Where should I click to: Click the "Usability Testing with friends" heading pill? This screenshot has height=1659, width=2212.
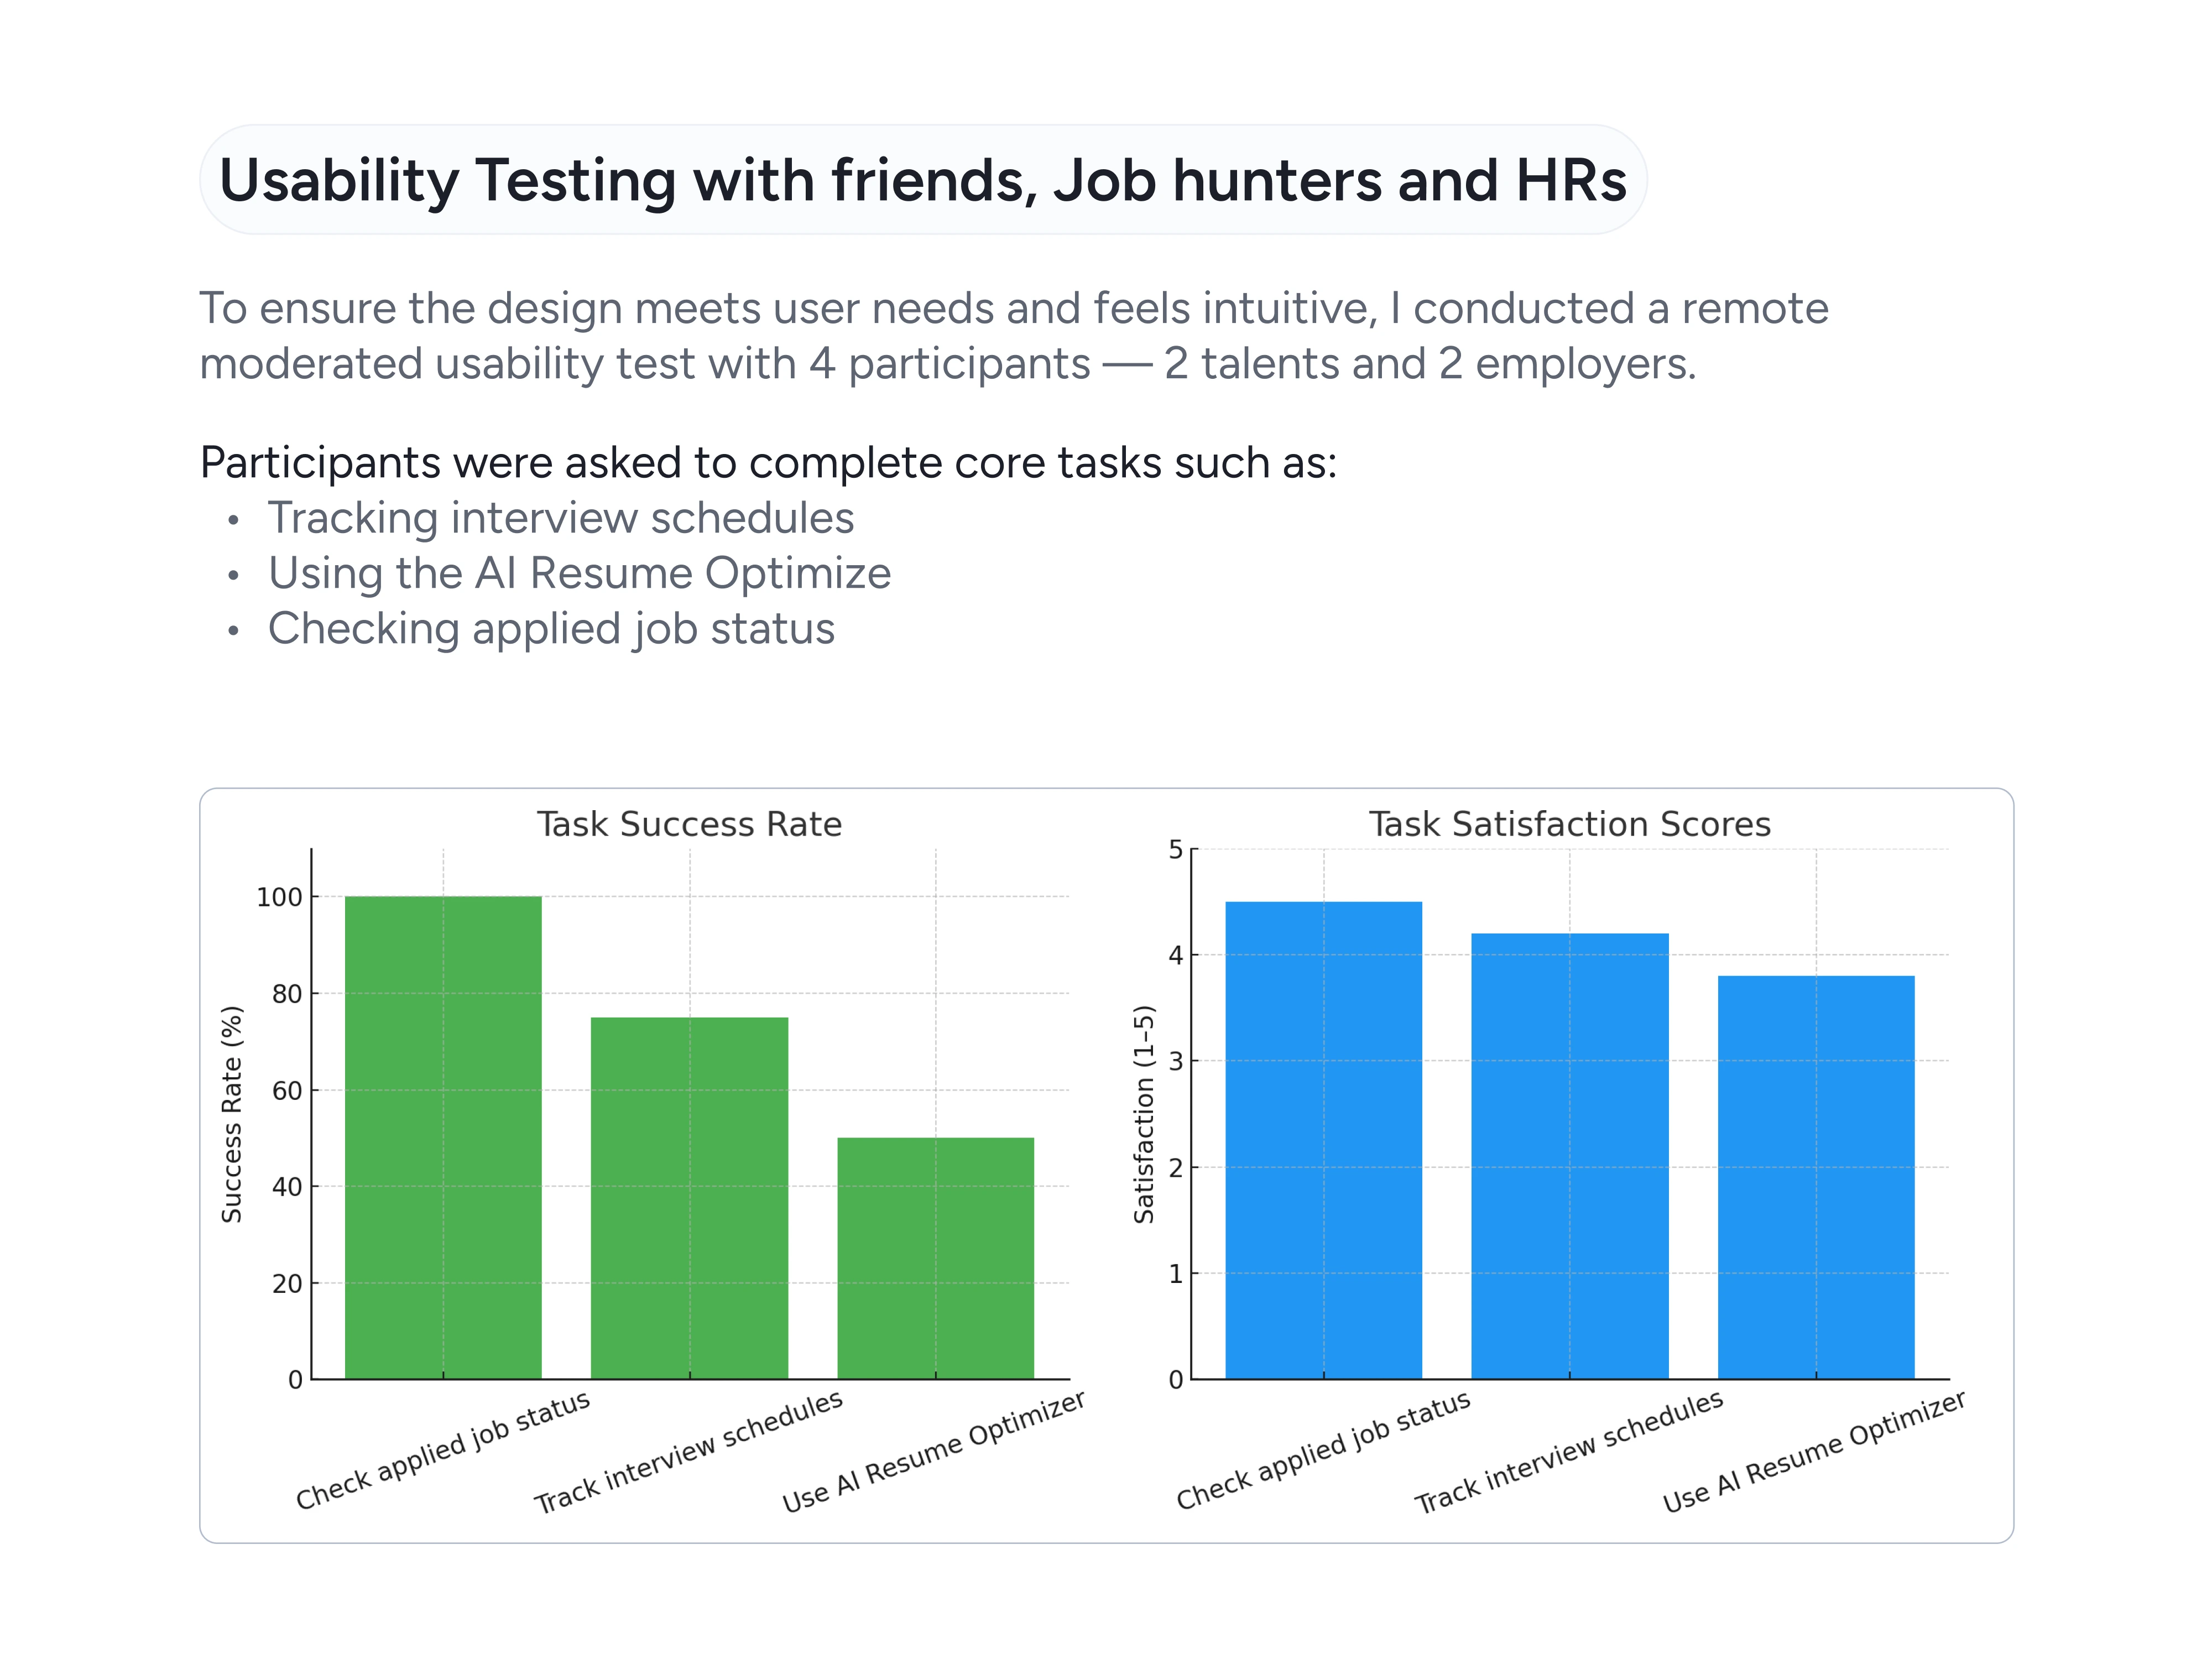[x=922, y=180]
